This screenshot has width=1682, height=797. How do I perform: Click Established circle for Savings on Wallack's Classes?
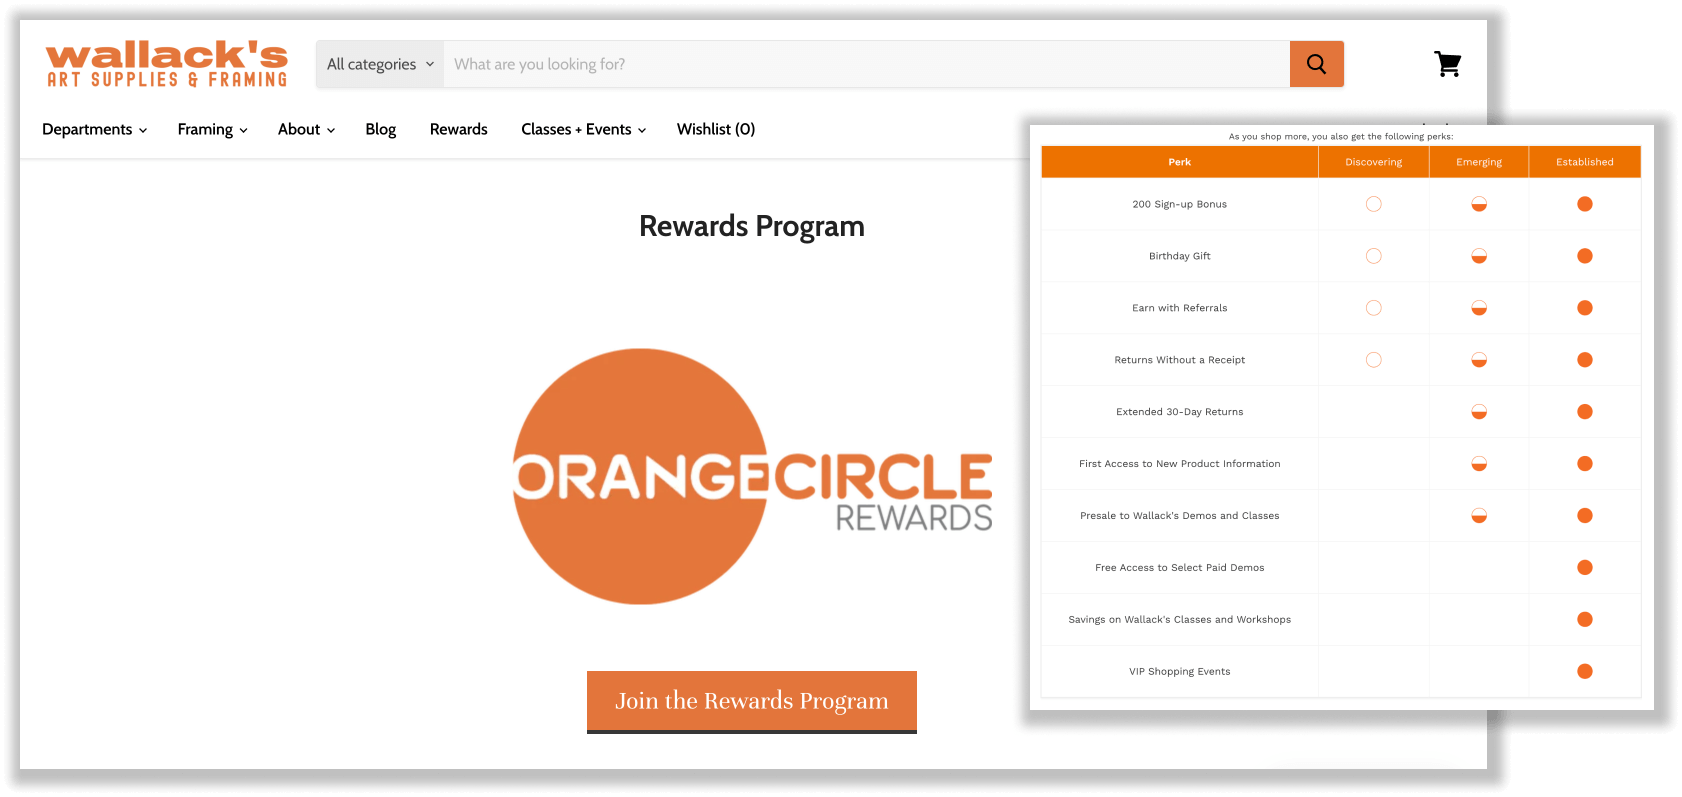click(x=1585, y=620)
